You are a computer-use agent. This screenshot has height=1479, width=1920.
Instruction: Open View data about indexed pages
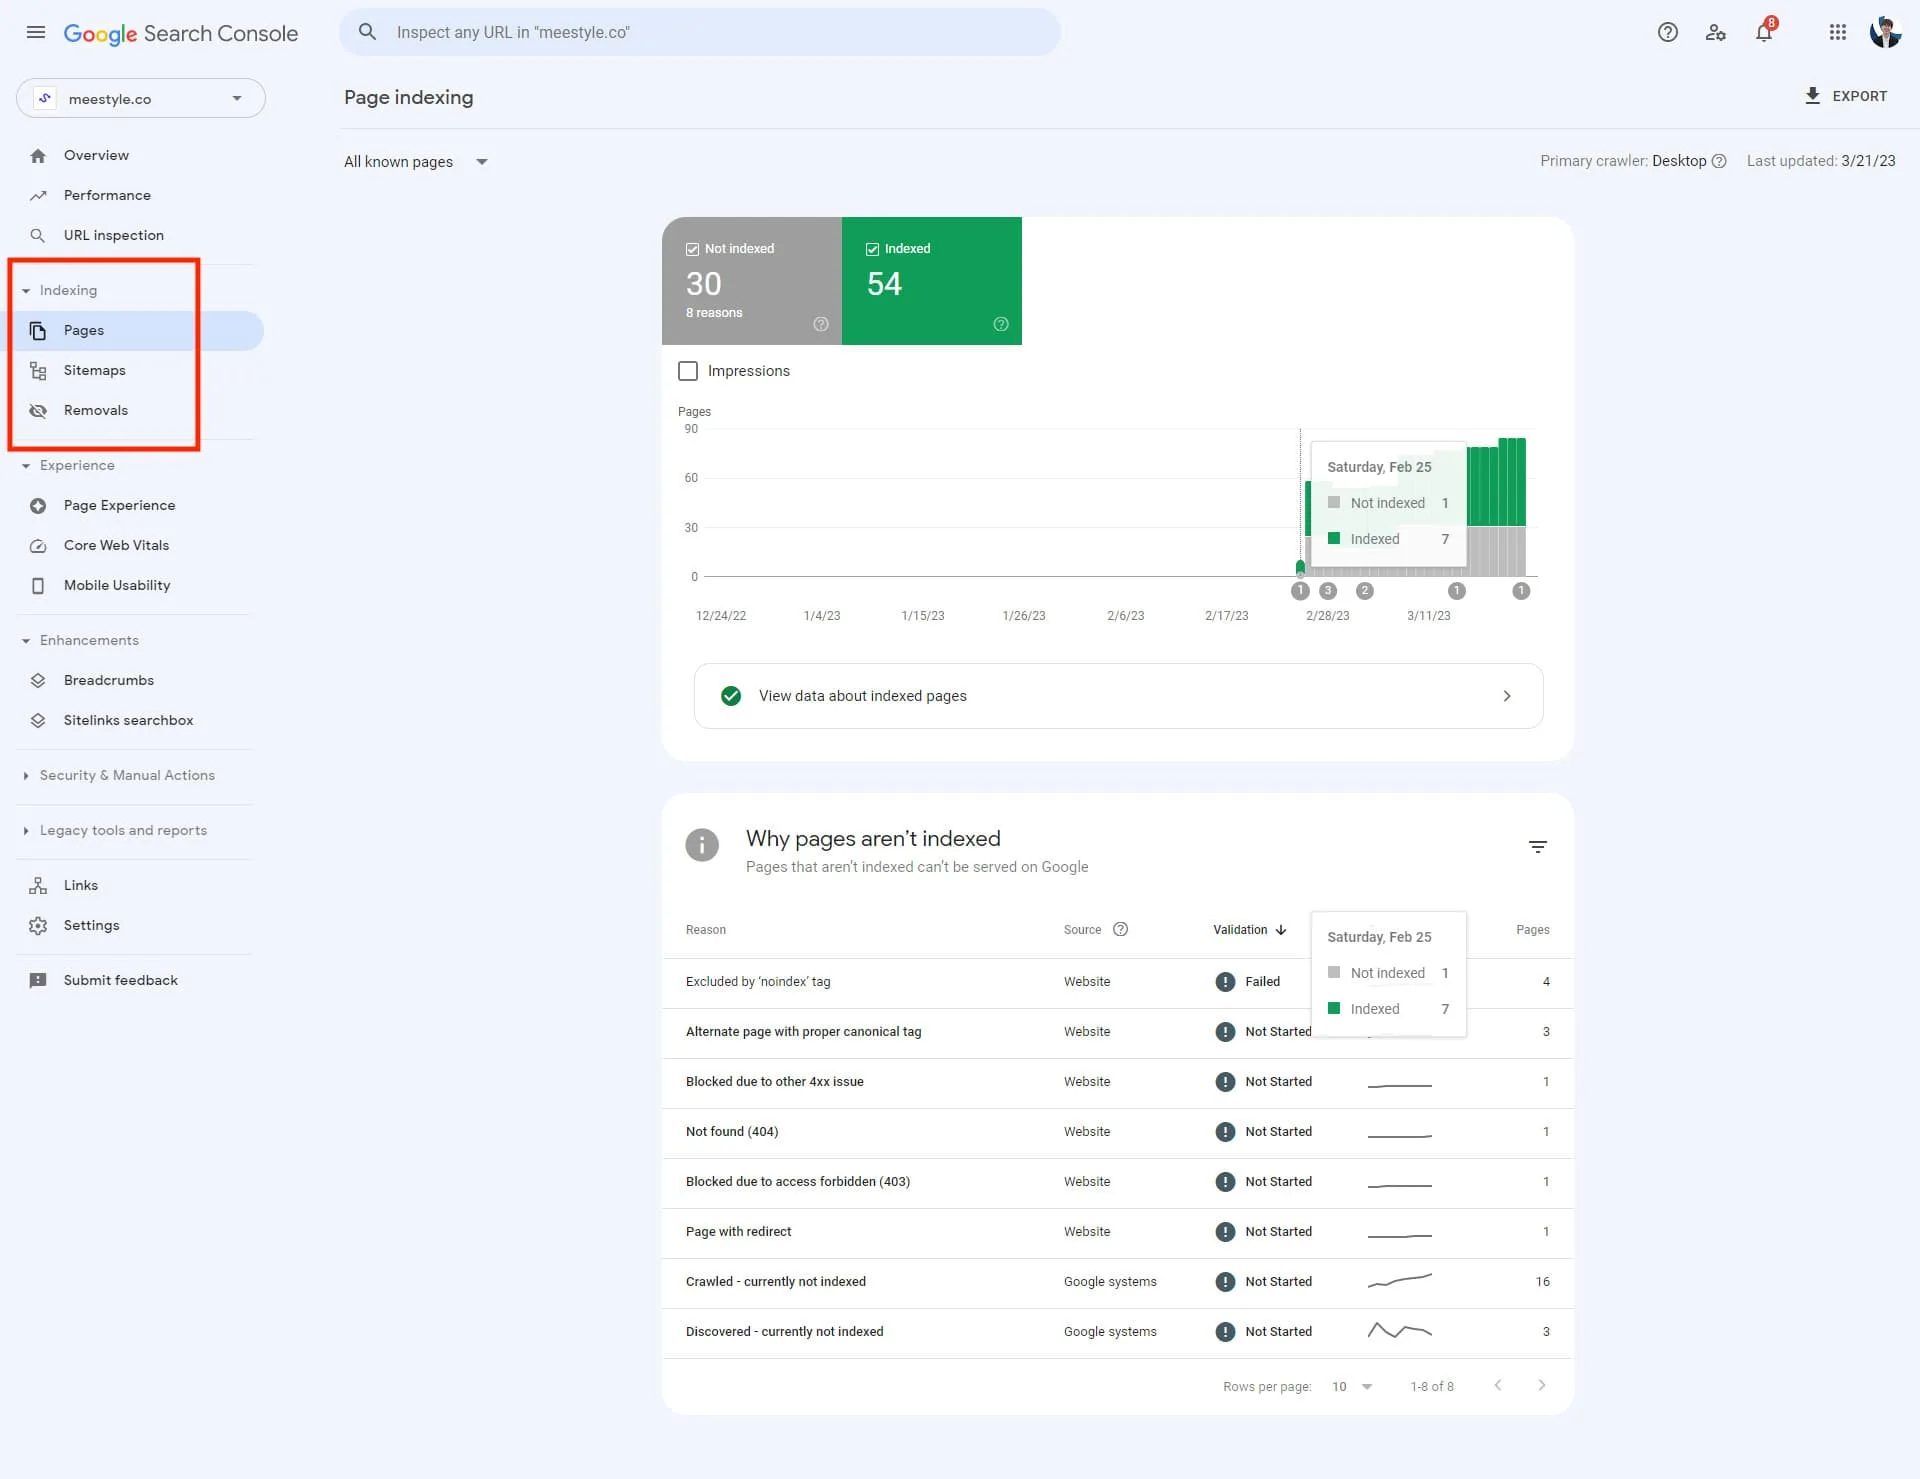click(1117, 695)
